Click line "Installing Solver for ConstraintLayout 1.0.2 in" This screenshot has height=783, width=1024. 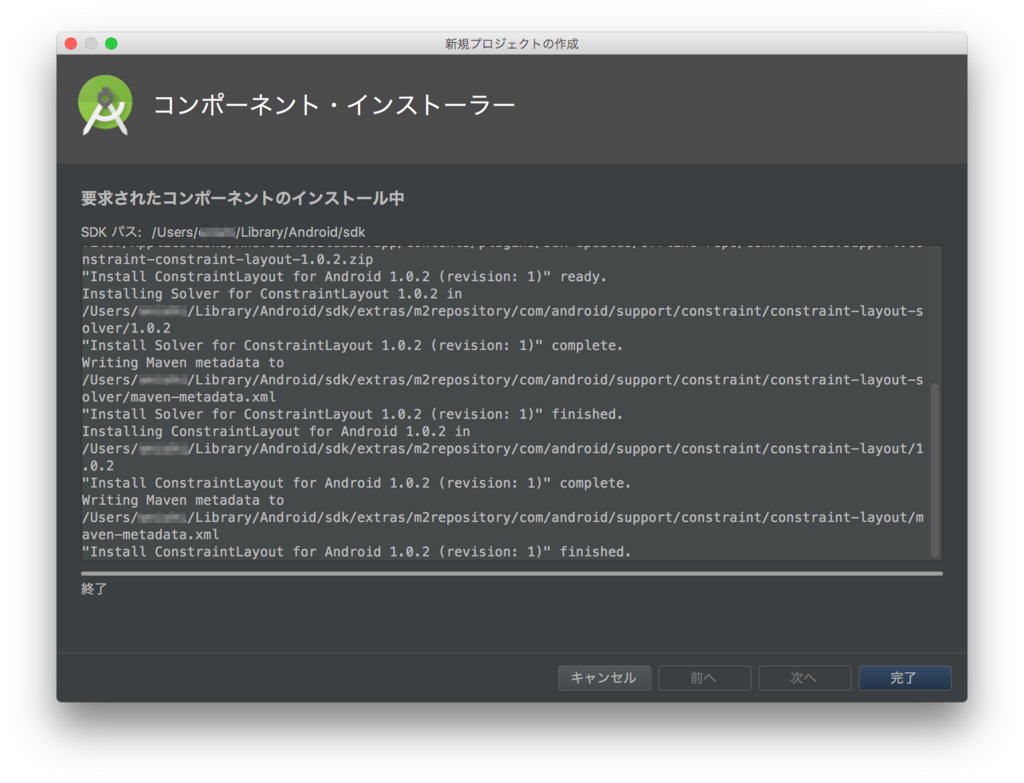272,294
